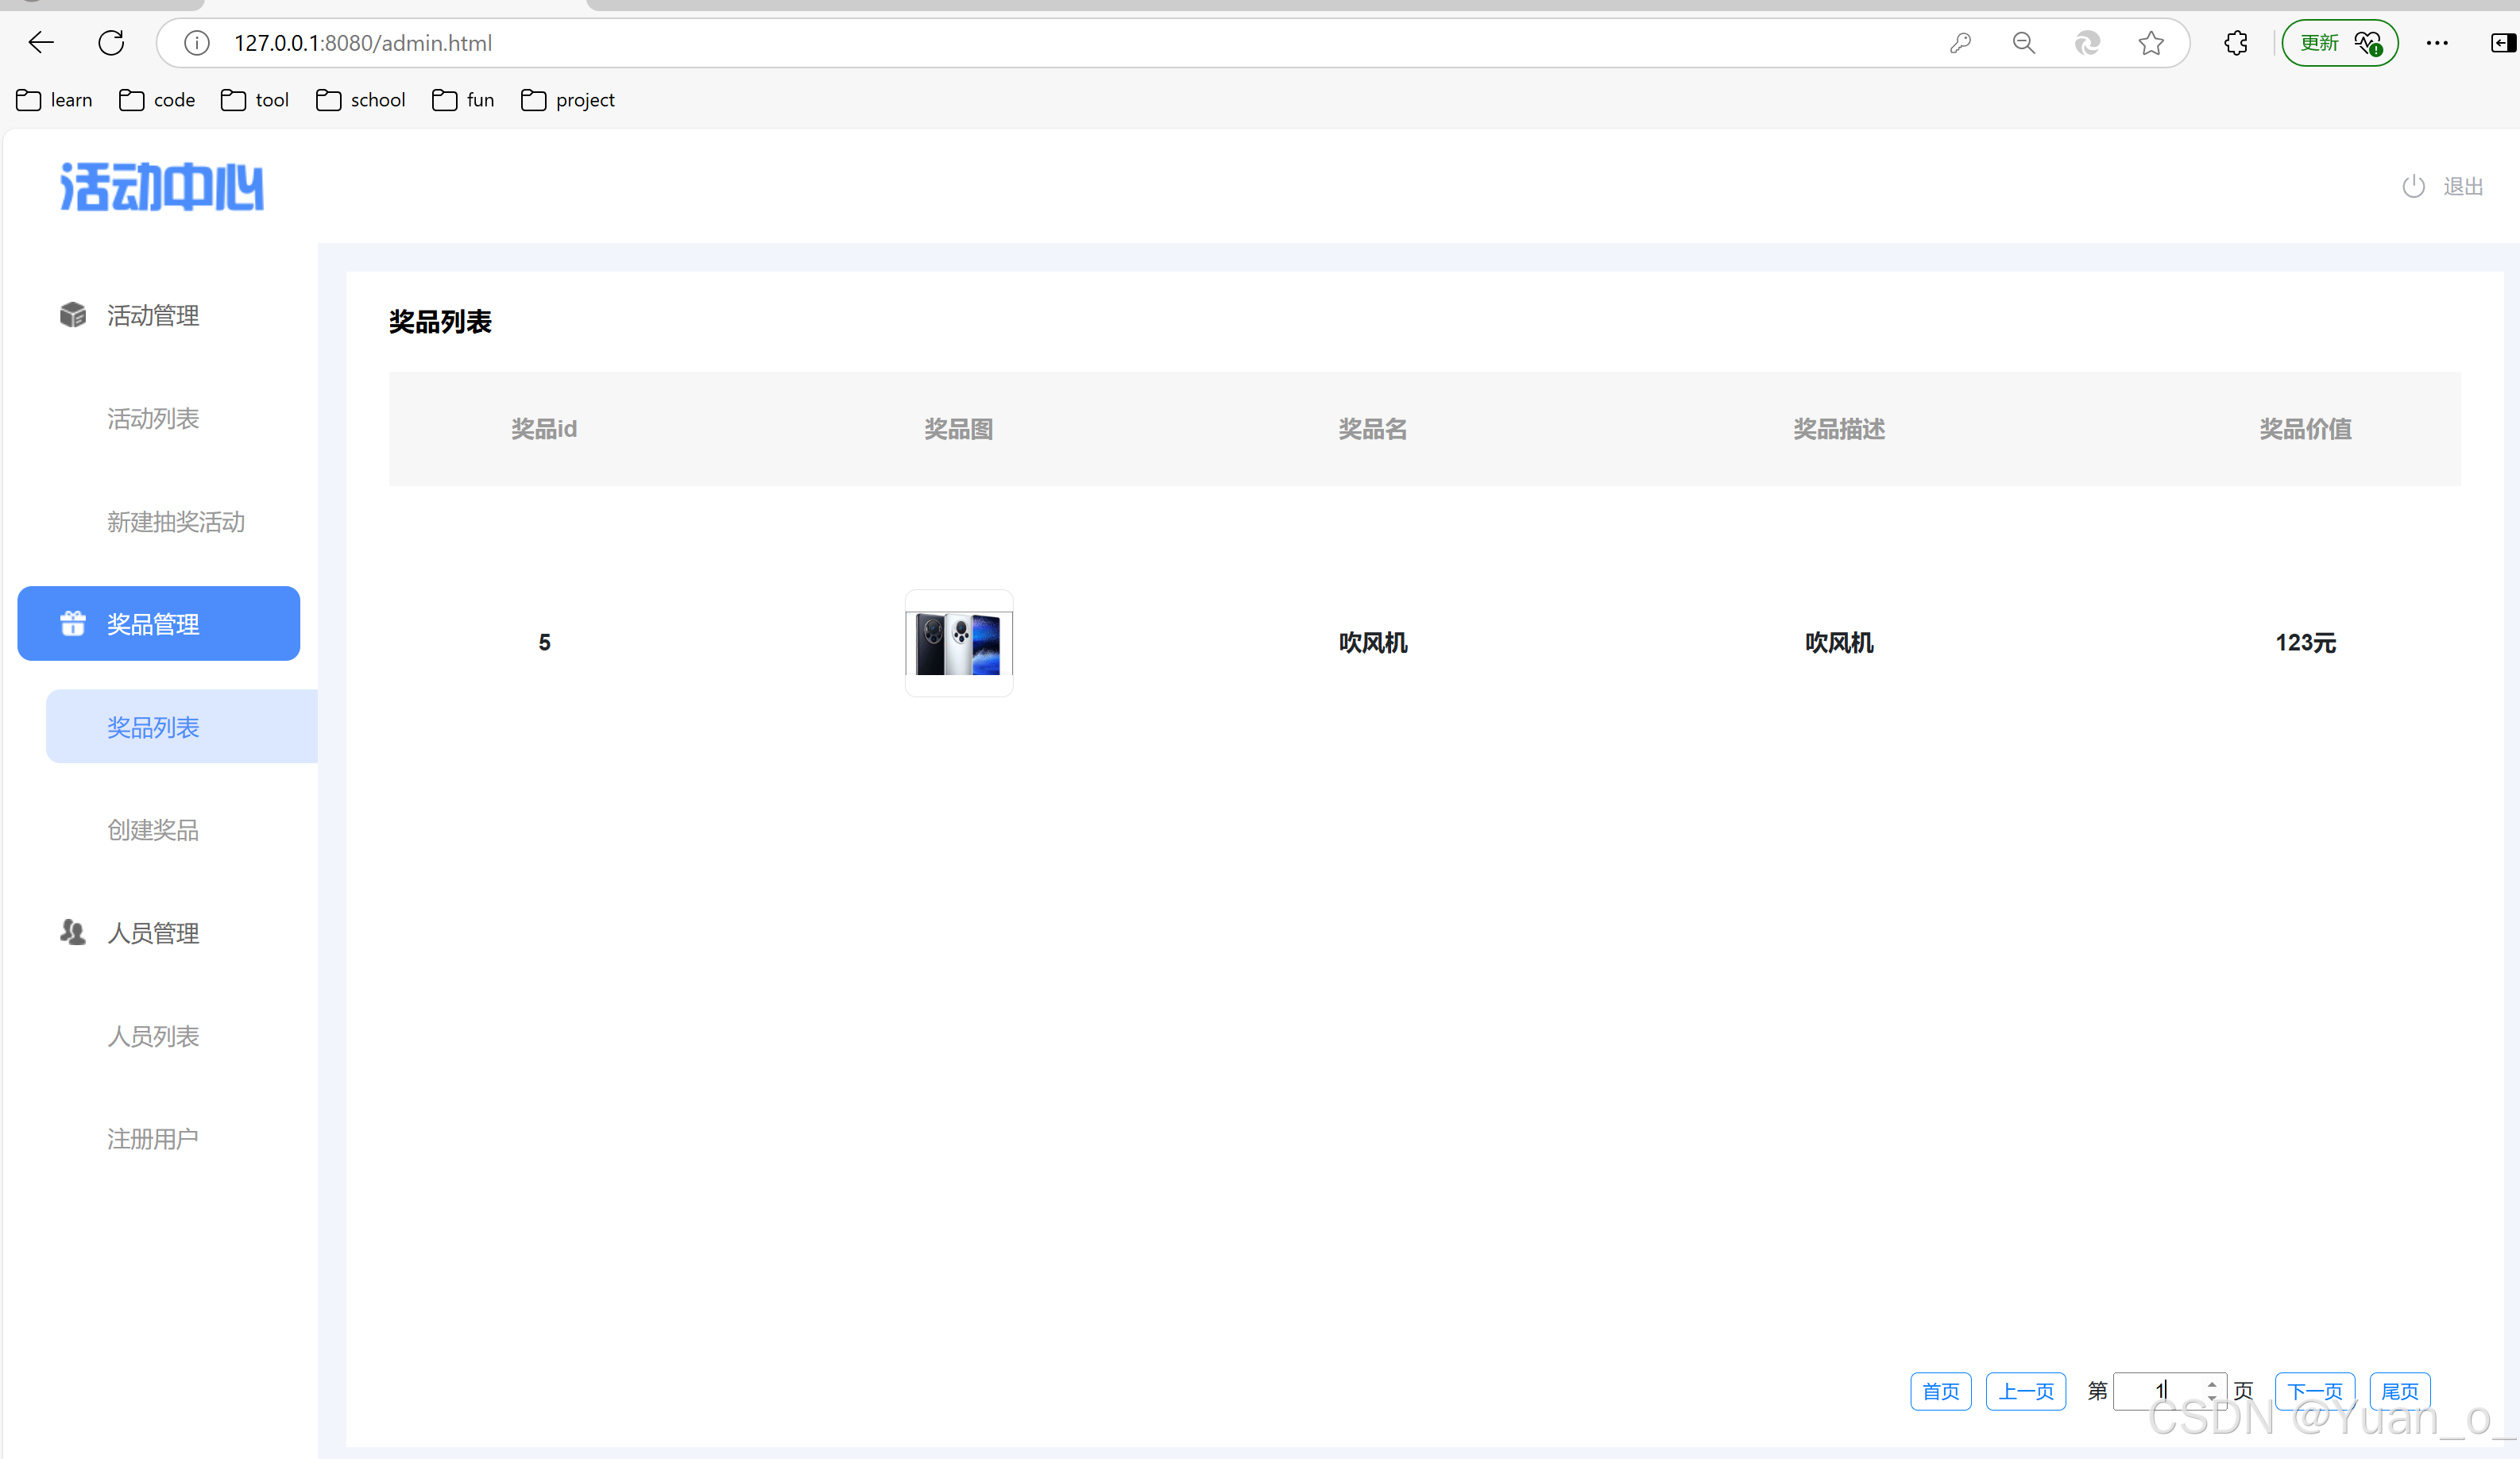Click the site information icon

coord(197,43)
